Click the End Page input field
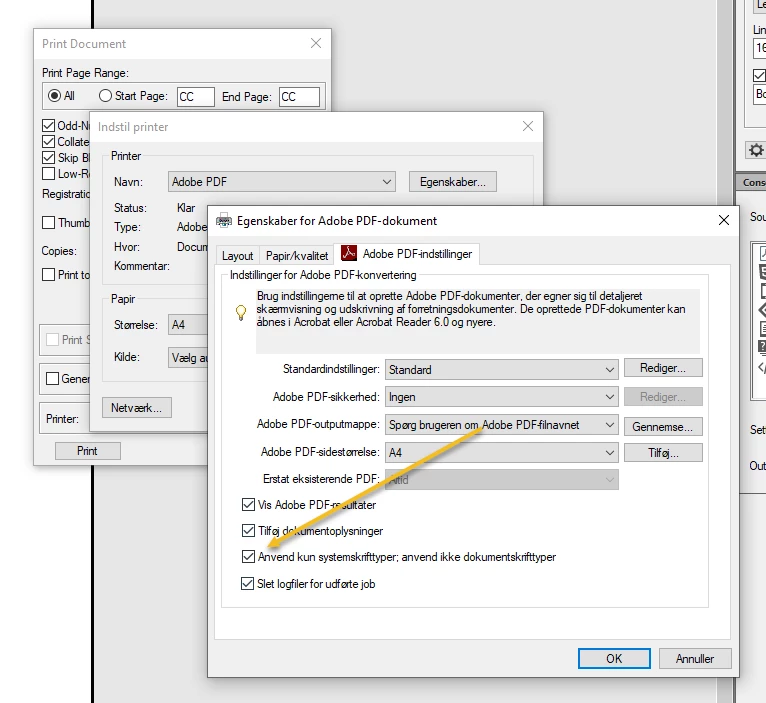 tap(299, 96)
